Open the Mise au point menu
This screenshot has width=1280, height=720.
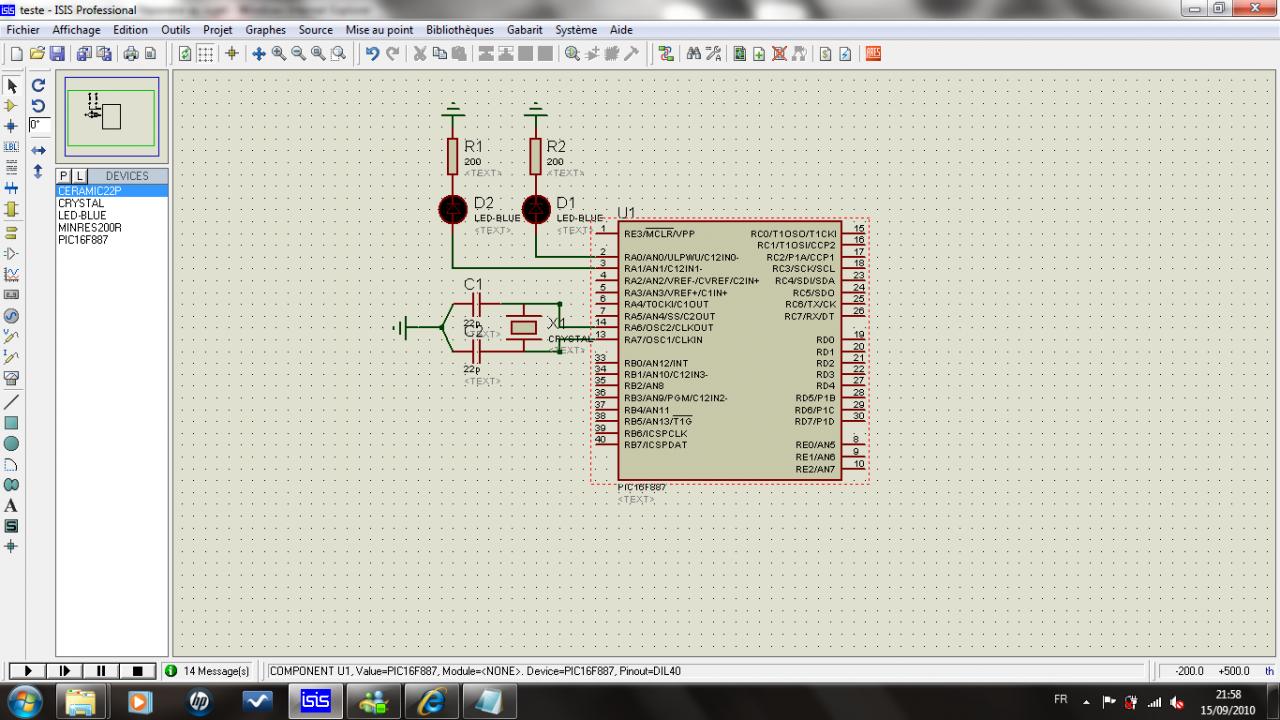379,30
